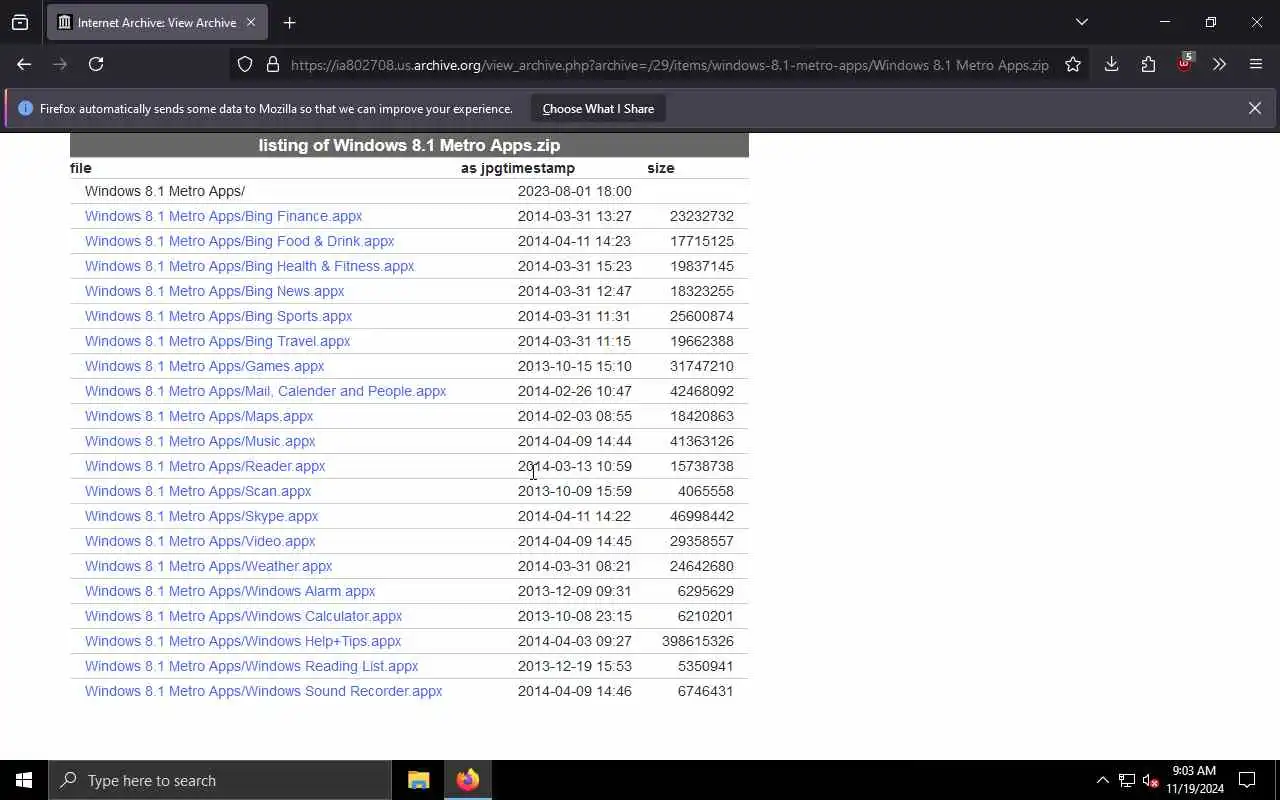Open a new tab with plus button

click(x=289, y=22)
